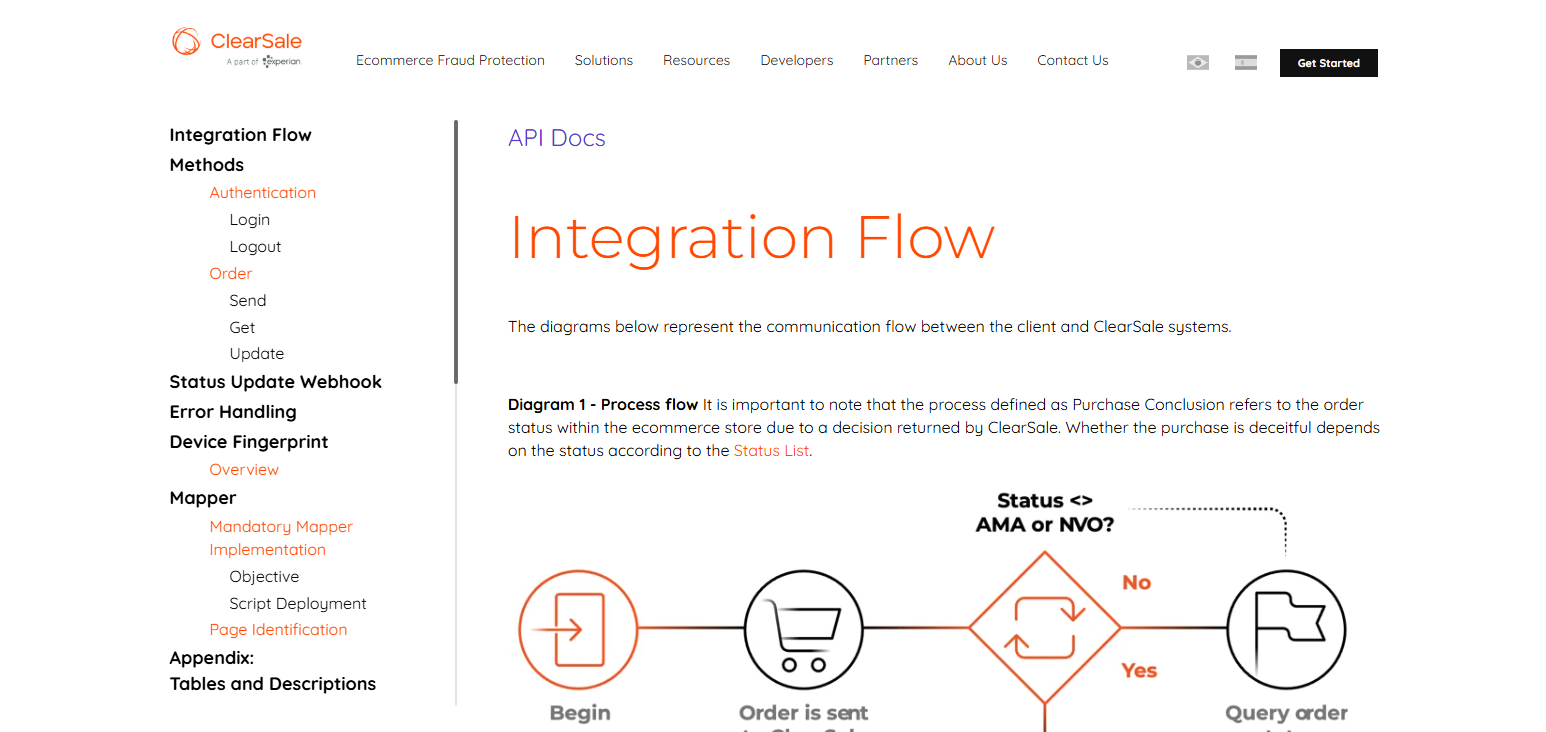1546x732 pixels.
Task: Open Order in the sidebar
Action: point(230,274)
